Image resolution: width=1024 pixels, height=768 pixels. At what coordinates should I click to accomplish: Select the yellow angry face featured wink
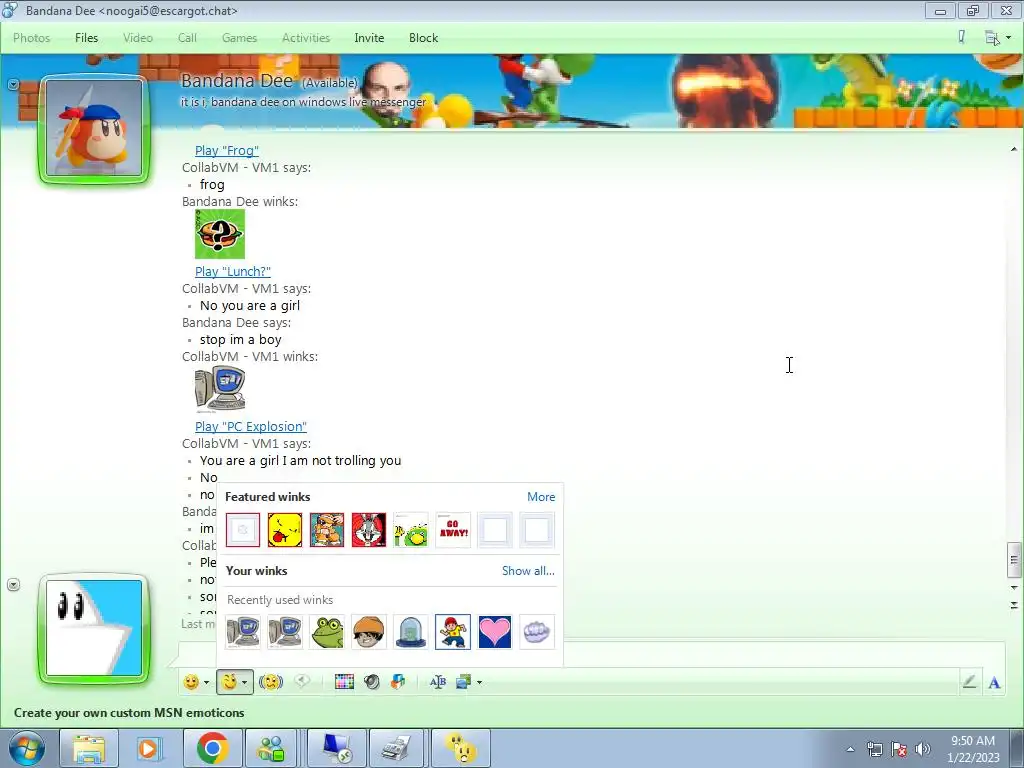285,530
